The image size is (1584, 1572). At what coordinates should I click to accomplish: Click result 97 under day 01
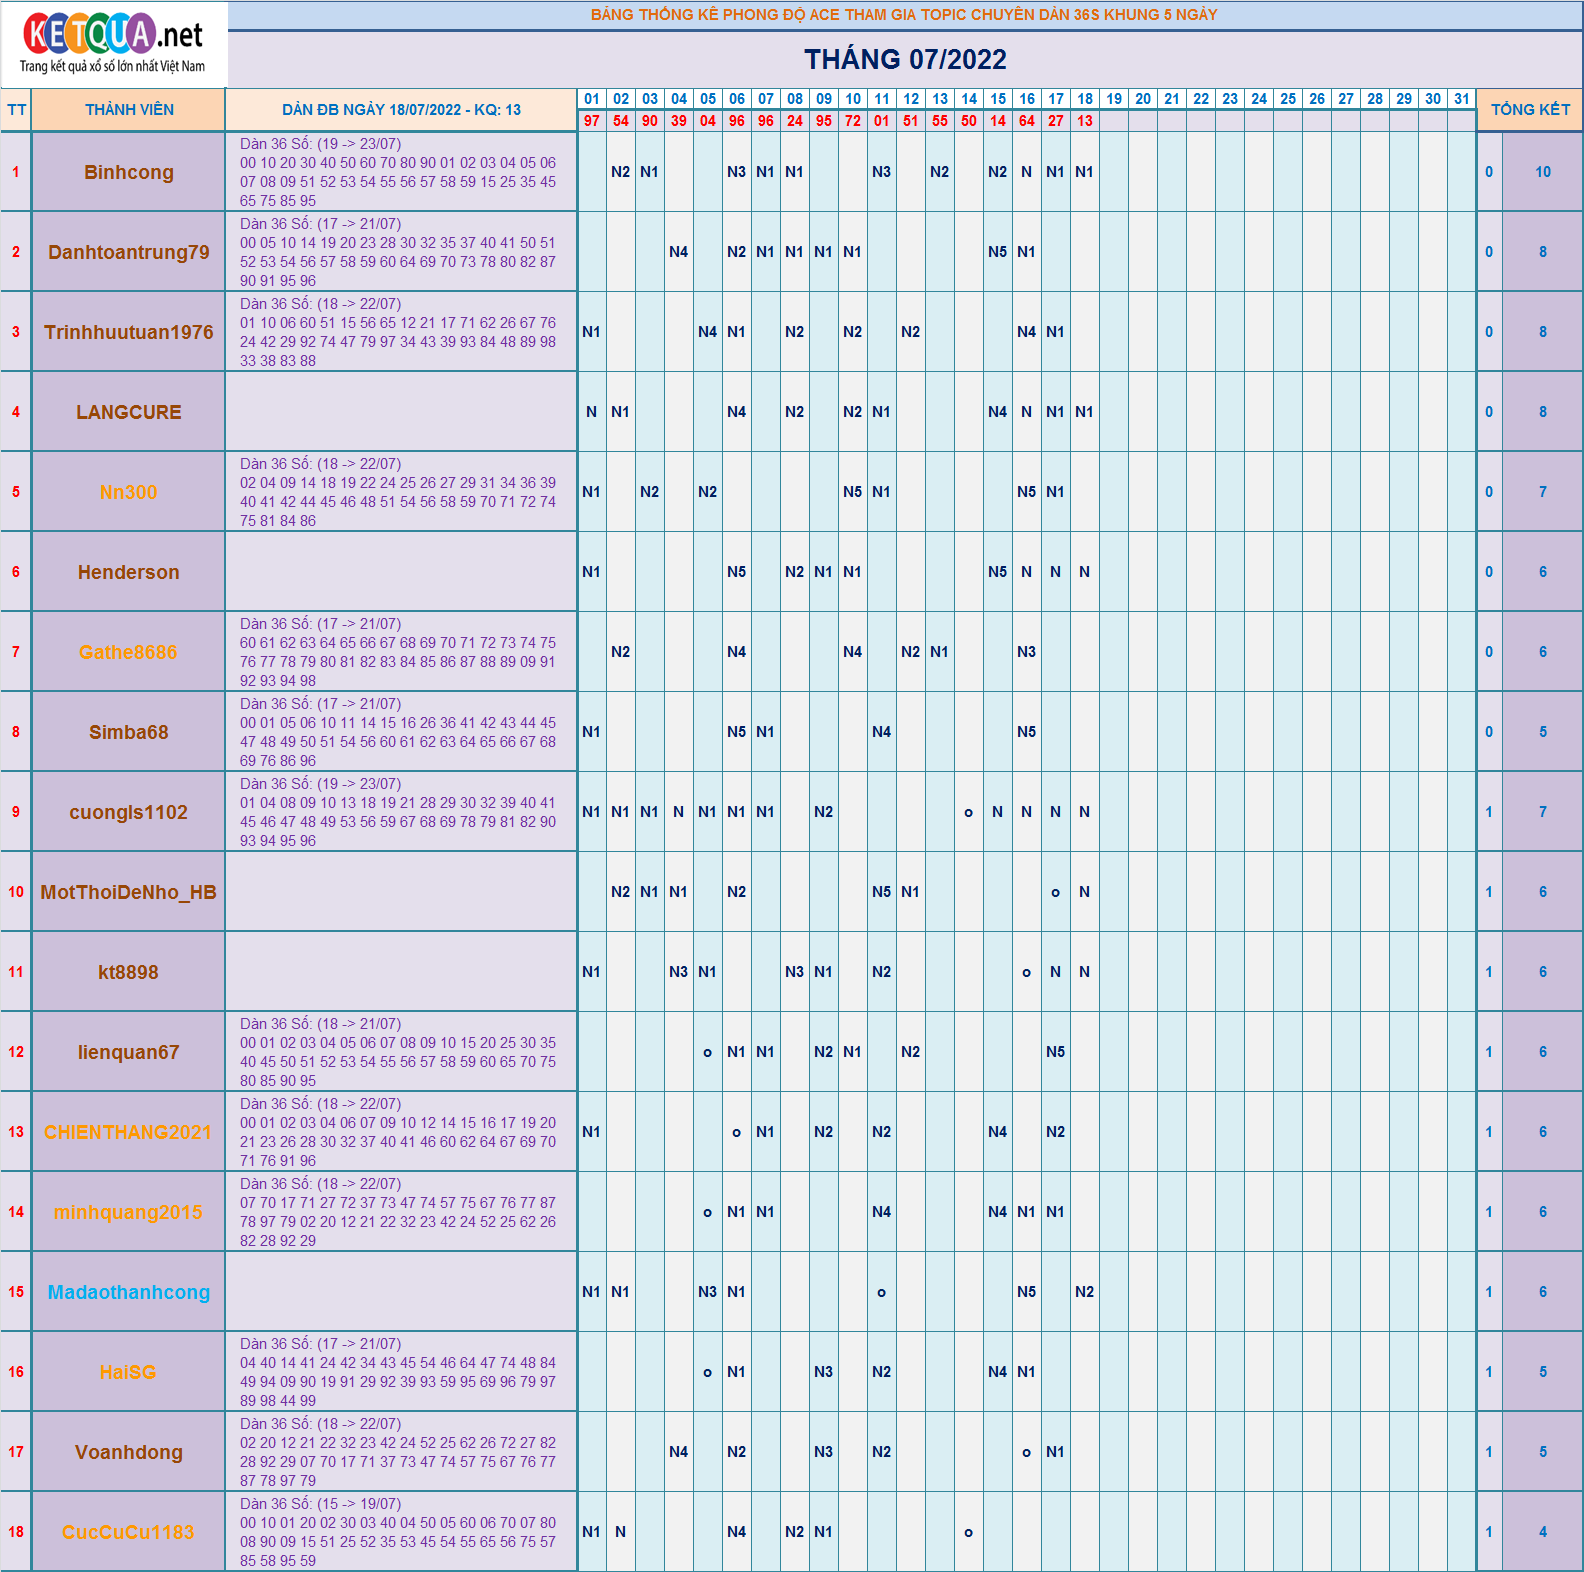point(592,121)
